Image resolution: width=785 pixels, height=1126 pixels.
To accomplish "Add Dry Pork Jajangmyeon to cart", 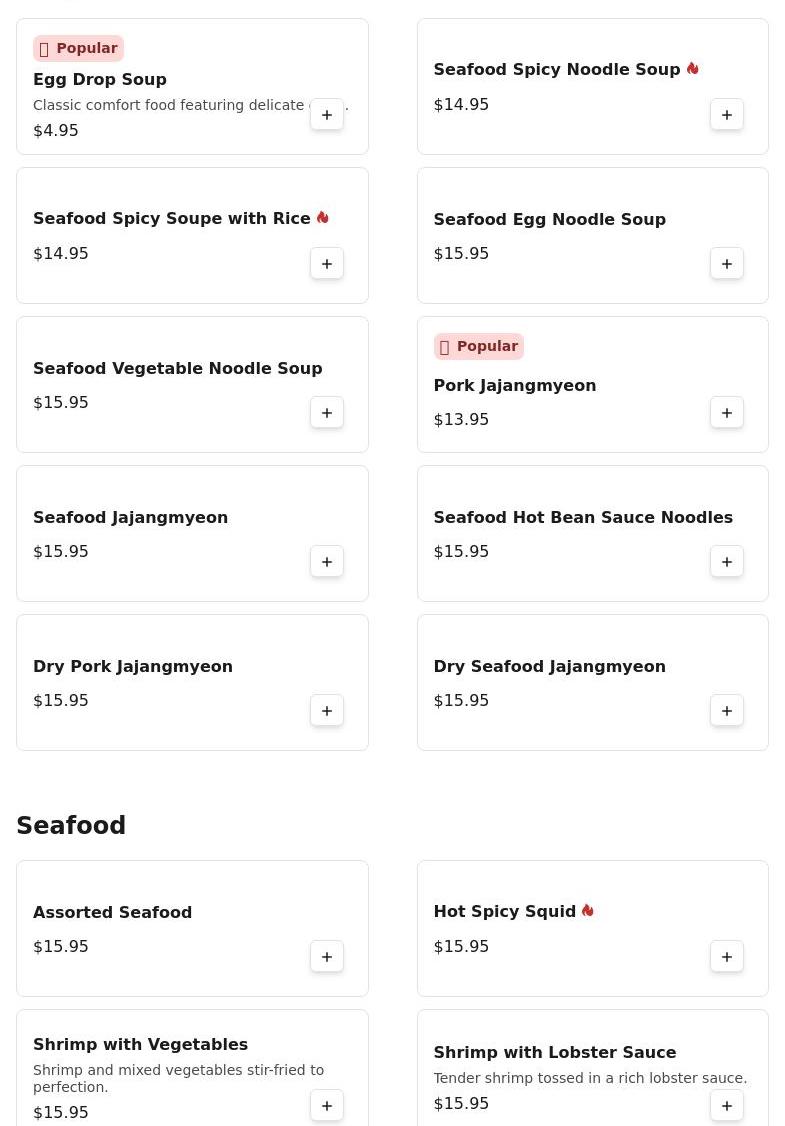I will 327,711.
